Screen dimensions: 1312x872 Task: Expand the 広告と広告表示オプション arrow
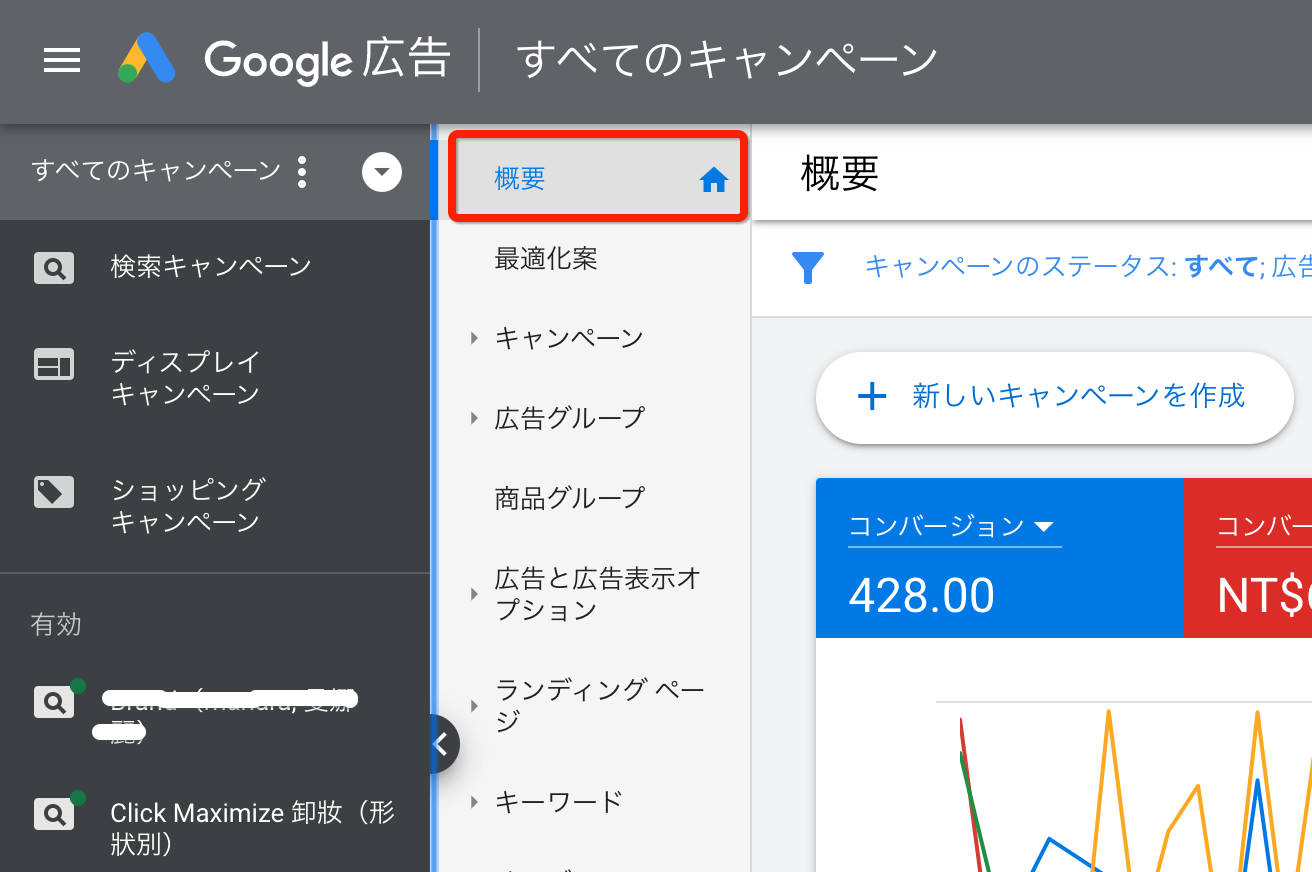(x=475, y=595)
